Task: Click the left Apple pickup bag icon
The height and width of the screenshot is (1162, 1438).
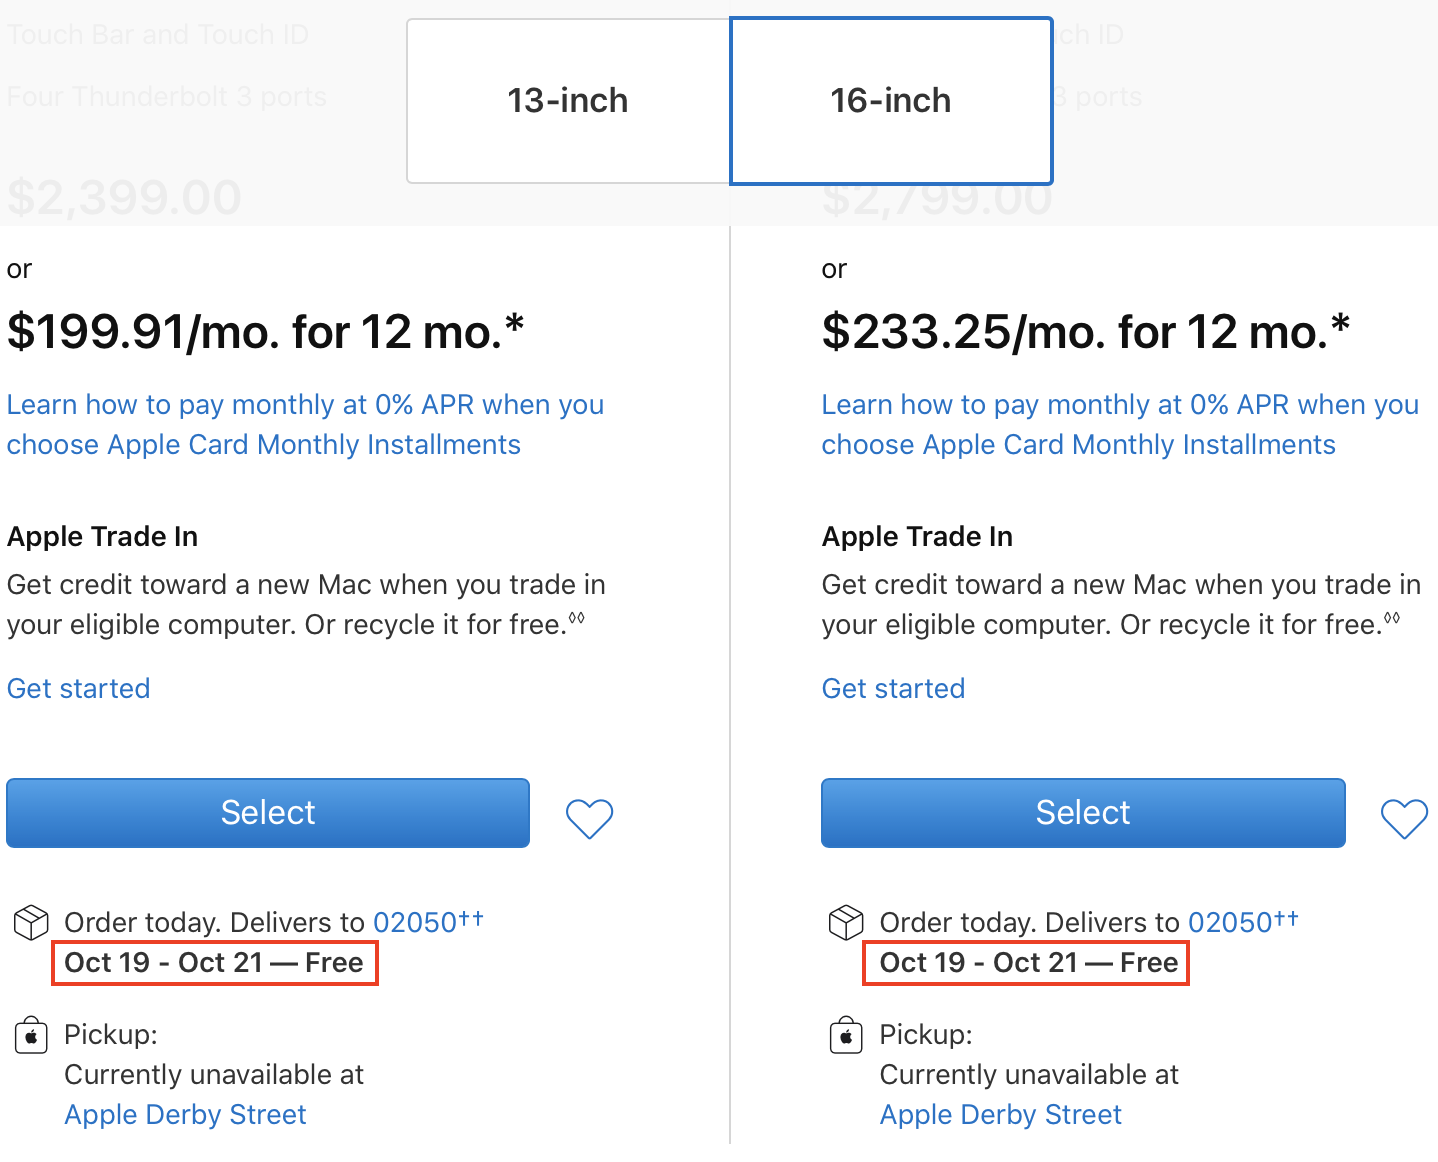Action: tap(31, 1035)
